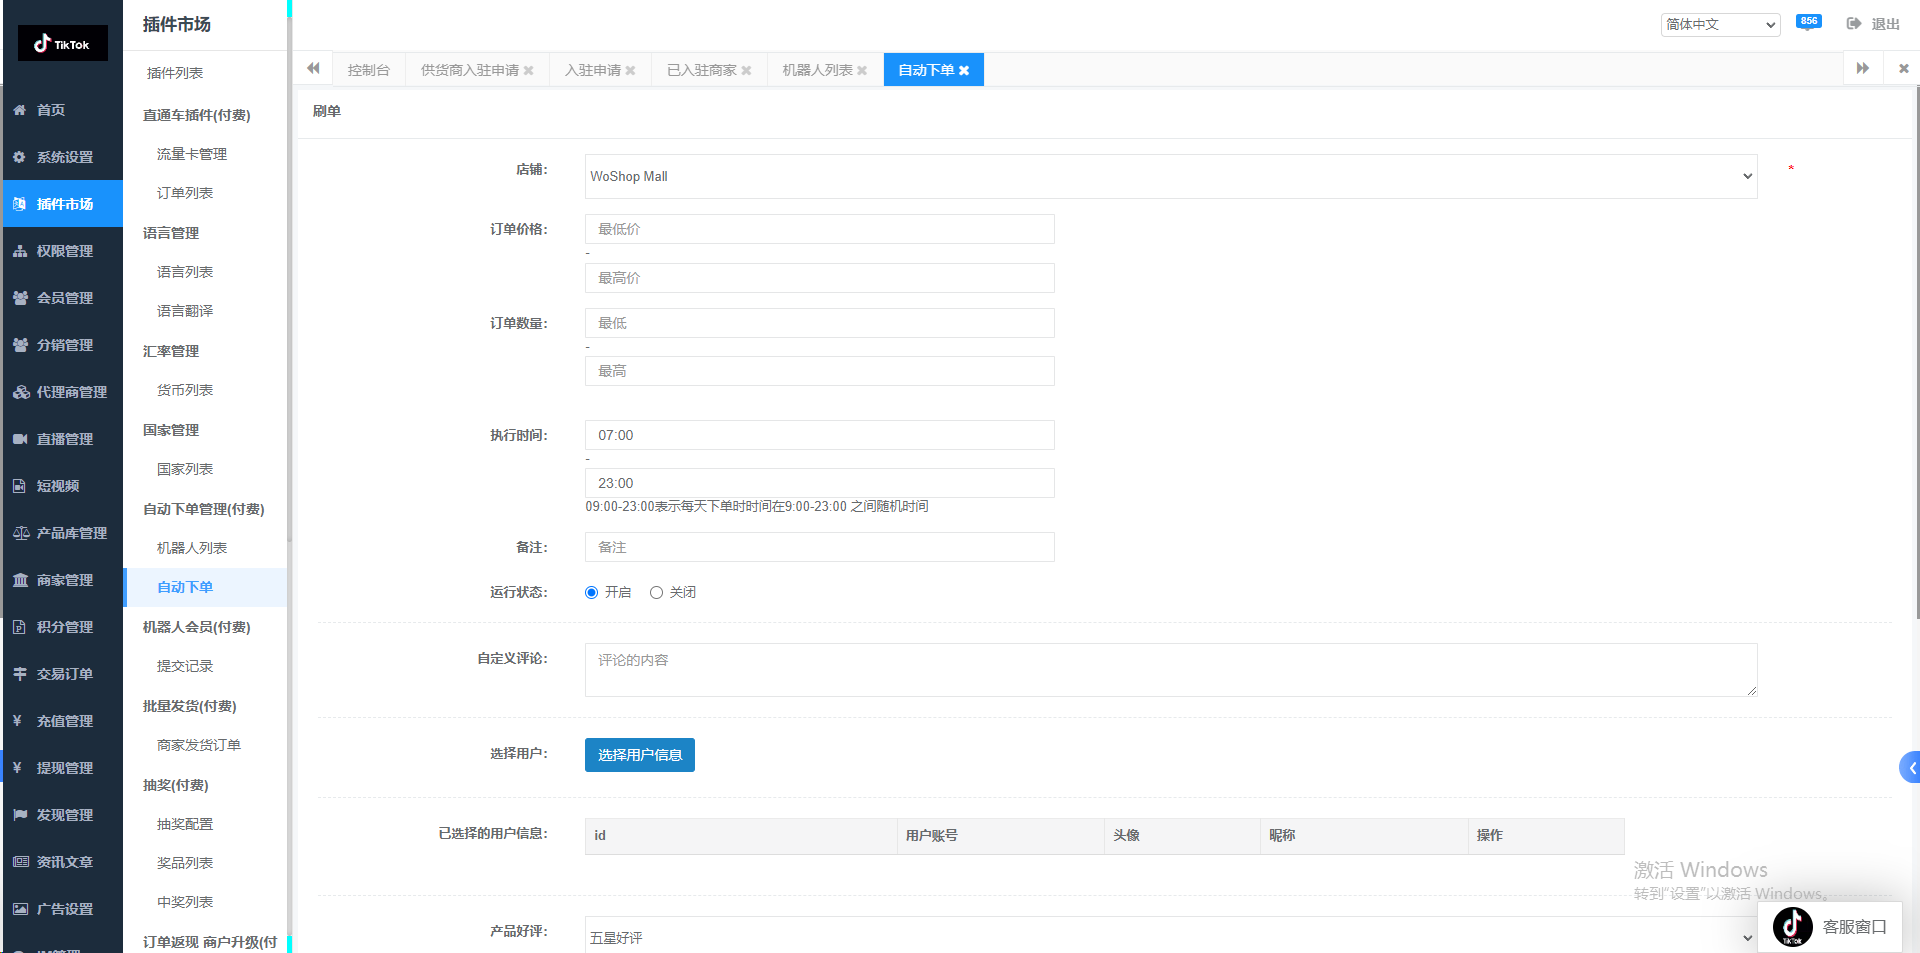Click the 自定义评论 comment textarea
Viewport: 1920px width, 953px height.
1170,670
